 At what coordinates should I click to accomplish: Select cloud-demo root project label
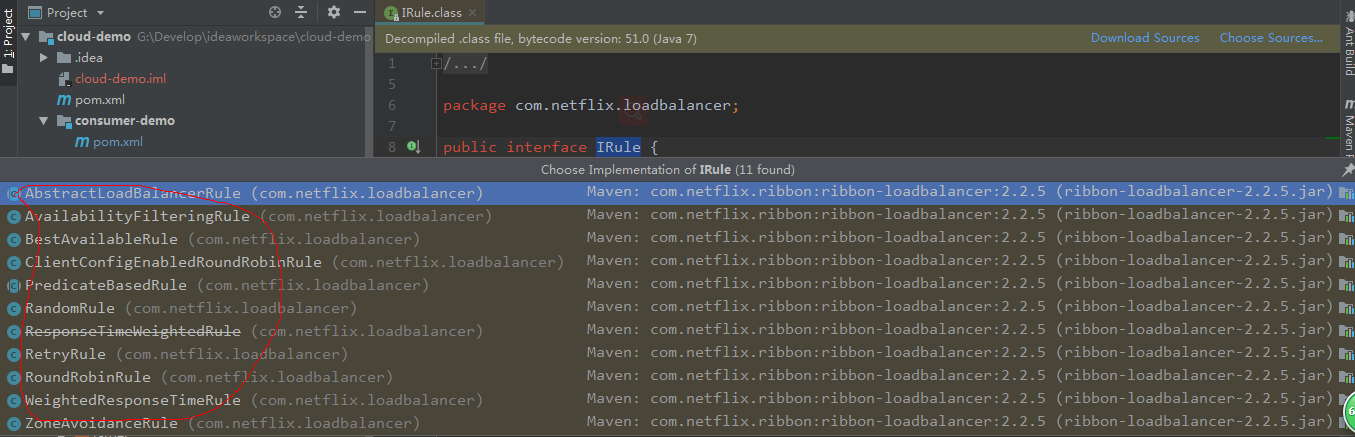coord(94,37)
